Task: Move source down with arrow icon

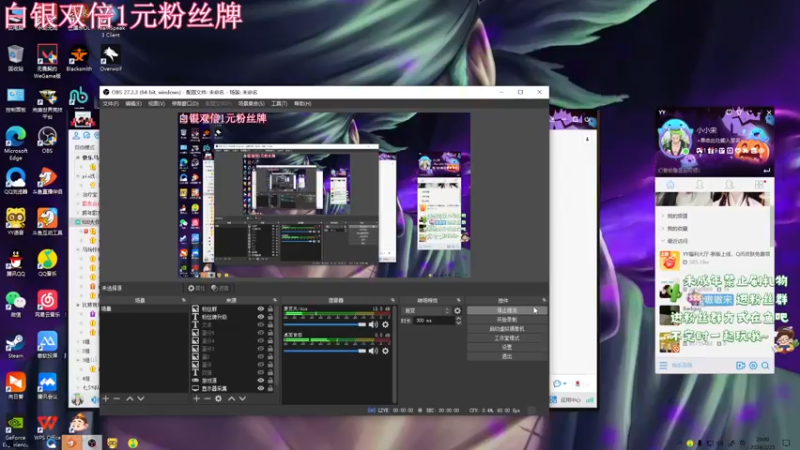Action: [x=242, y=398]
